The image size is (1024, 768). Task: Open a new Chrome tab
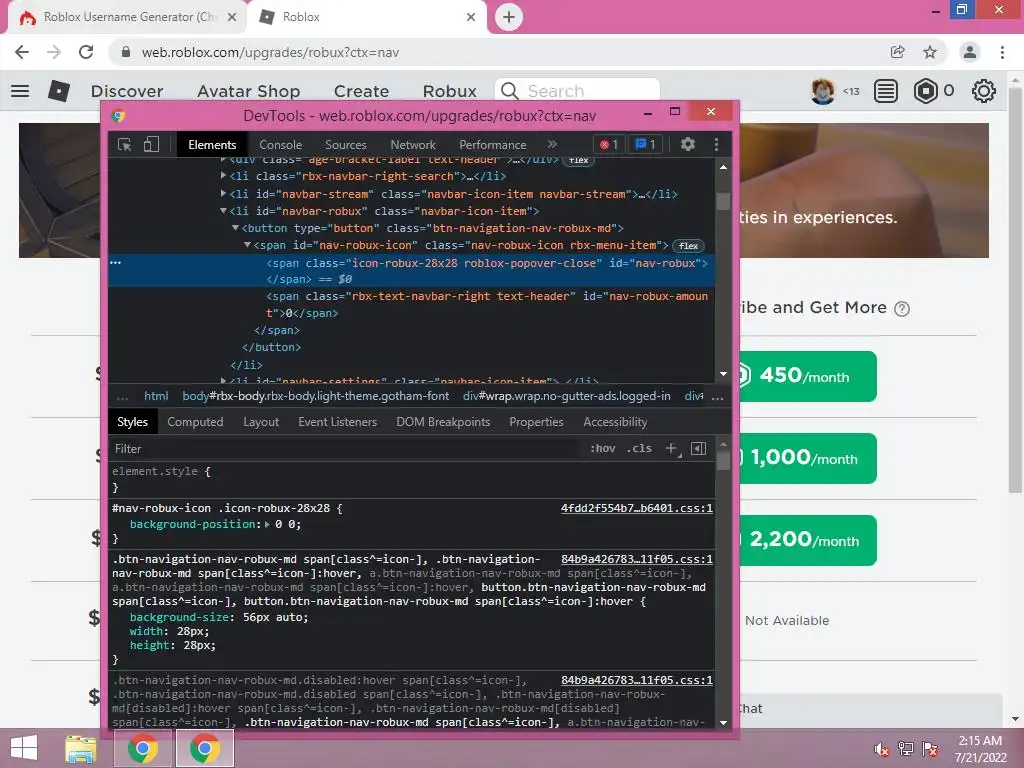pos(509,17)
